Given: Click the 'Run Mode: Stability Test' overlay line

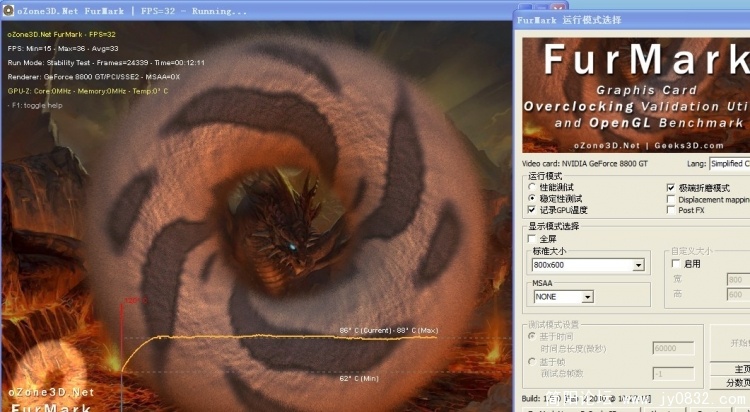Looking at the screenshot, I should [106, 63].
